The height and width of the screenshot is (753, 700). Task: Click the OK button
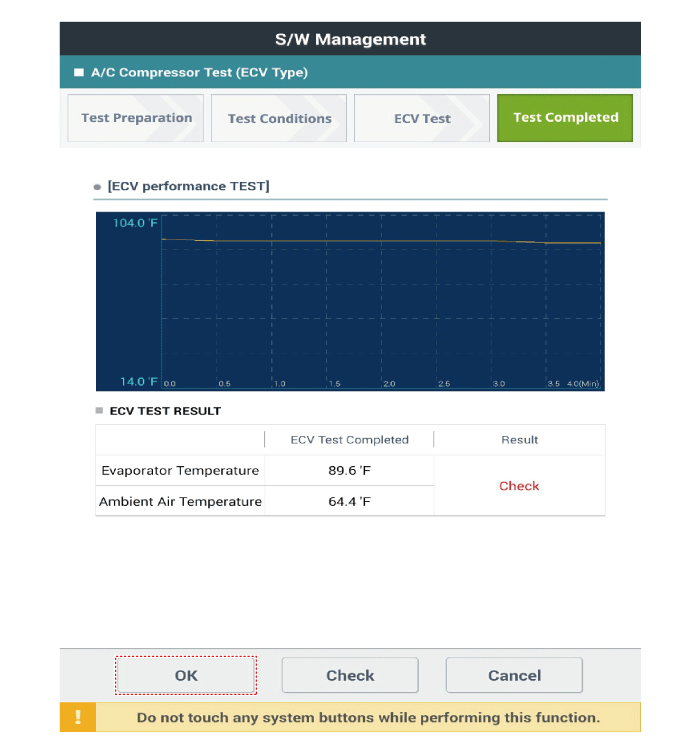186,676
